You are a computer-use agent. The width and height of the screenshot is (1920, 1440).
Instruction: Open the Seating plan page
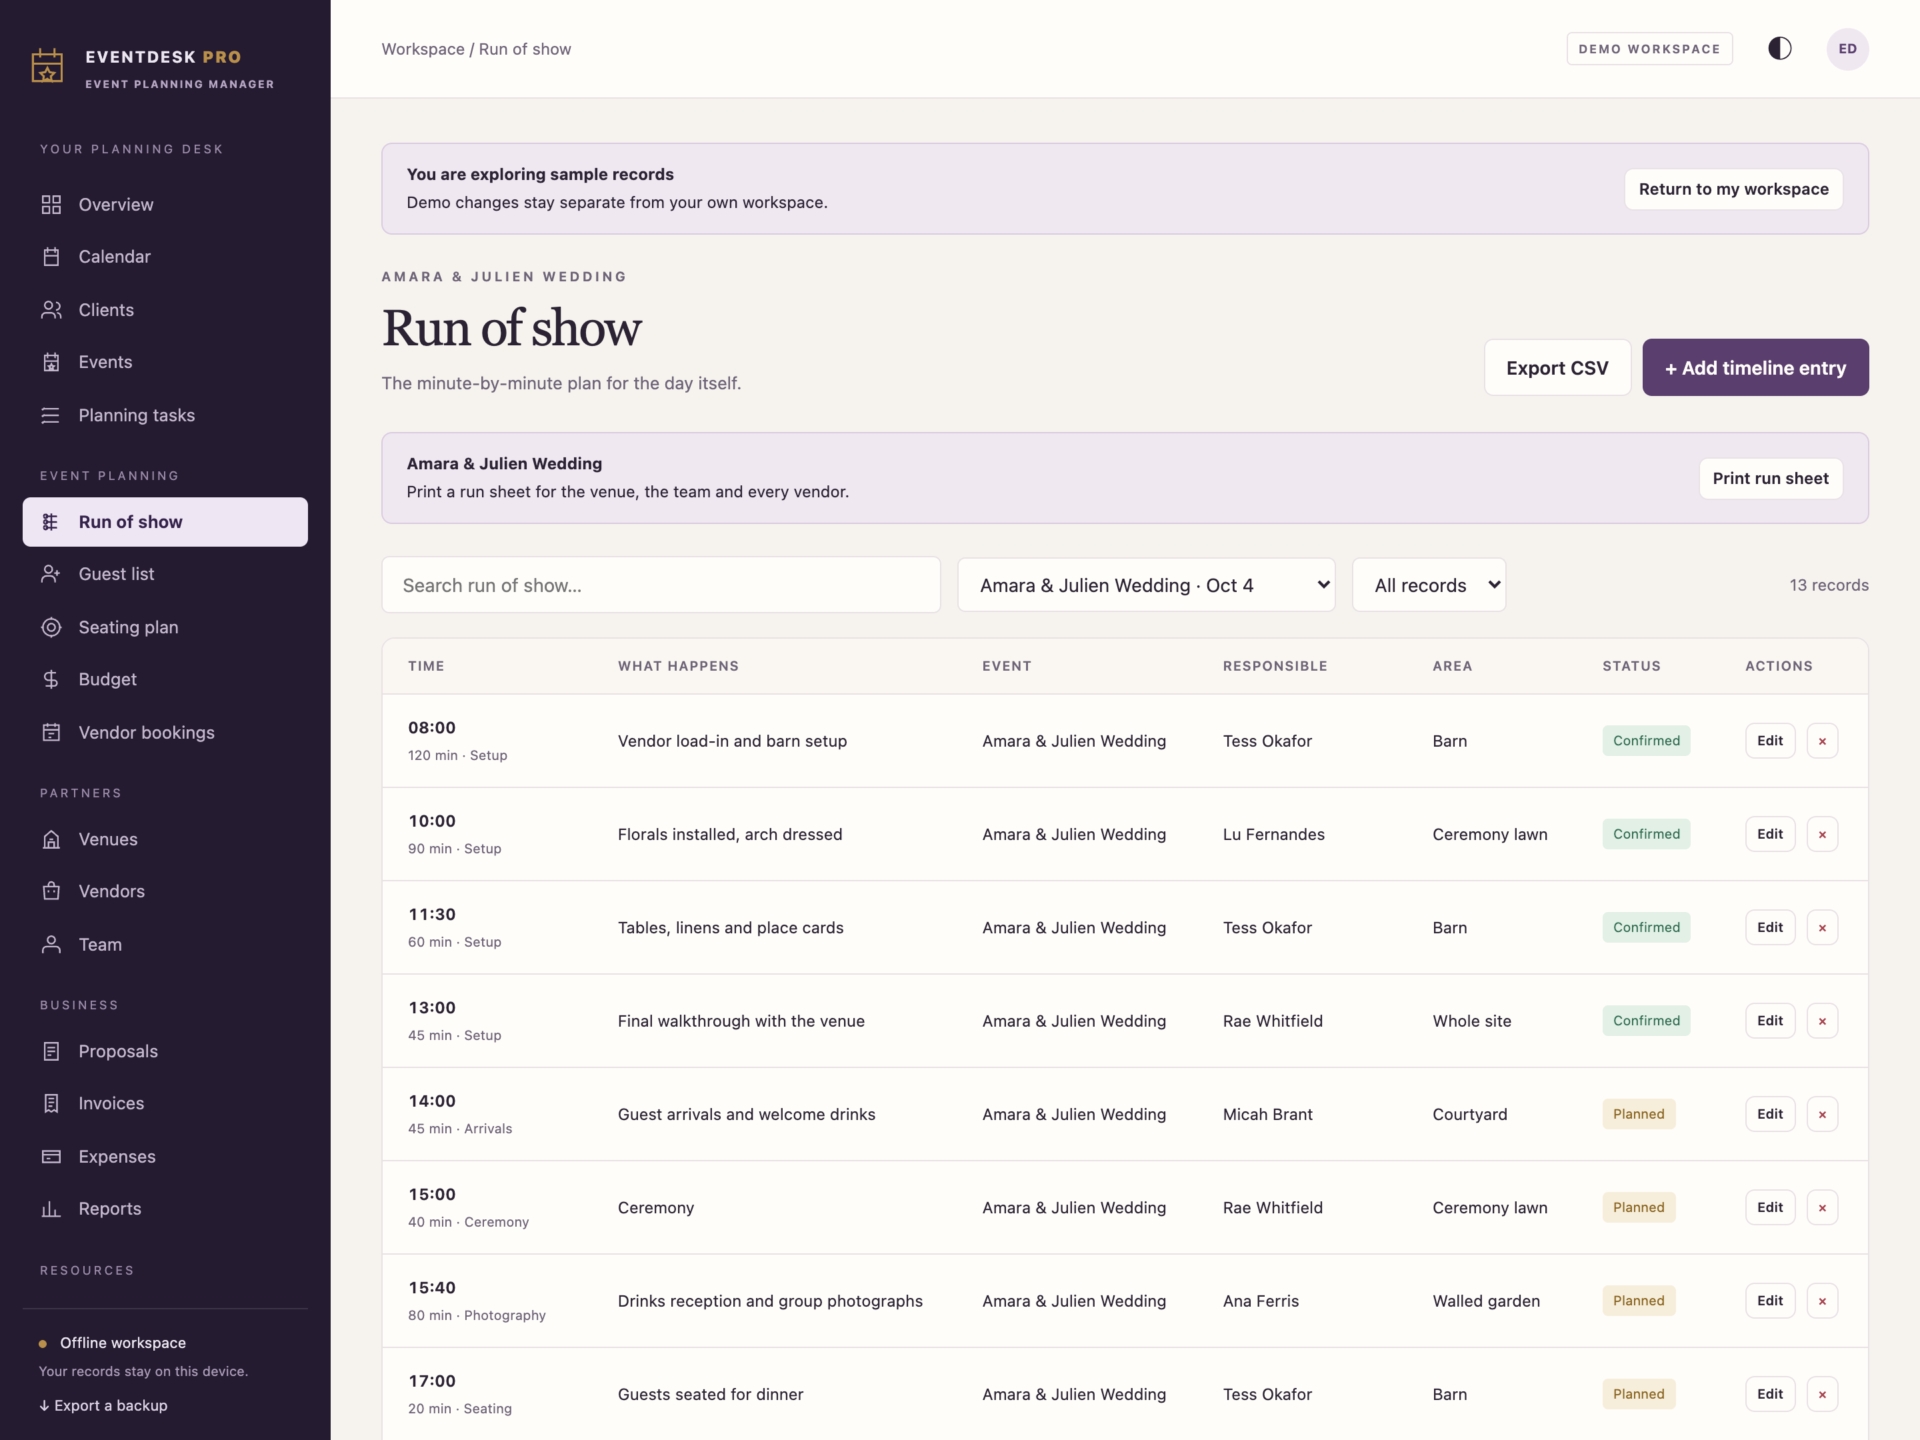pos(165,627)
